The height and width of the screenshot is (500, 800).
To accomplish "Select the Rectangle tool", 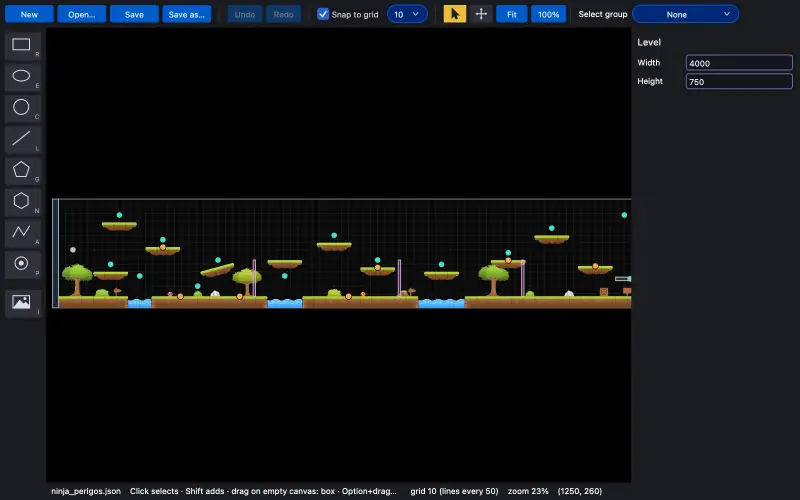I will [23, 45].
